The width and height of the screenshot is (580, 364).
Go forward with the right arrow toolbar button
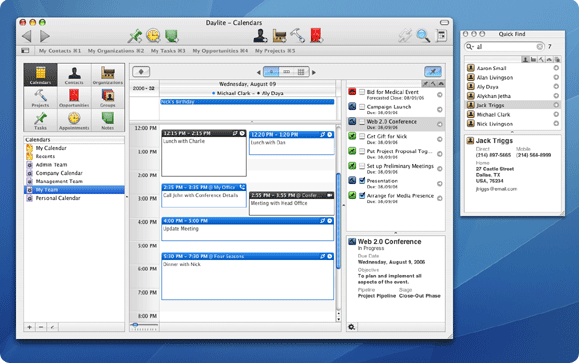pos(45,36)
